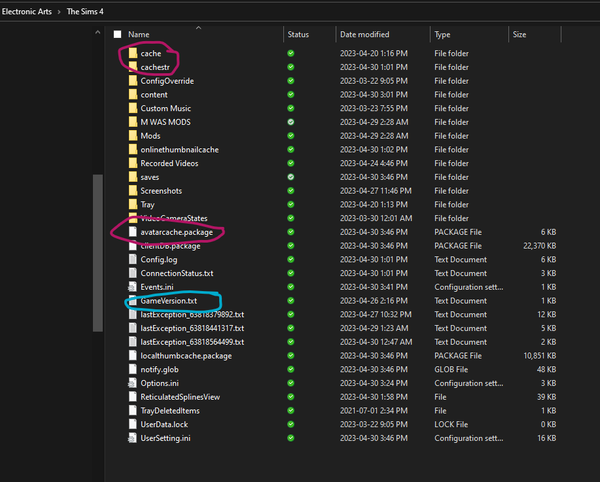Image resolution: width=600 pixels, height=482 pixels.
Task: Click the onlinethumbnailcache folder icon
Action: point(133,150)
